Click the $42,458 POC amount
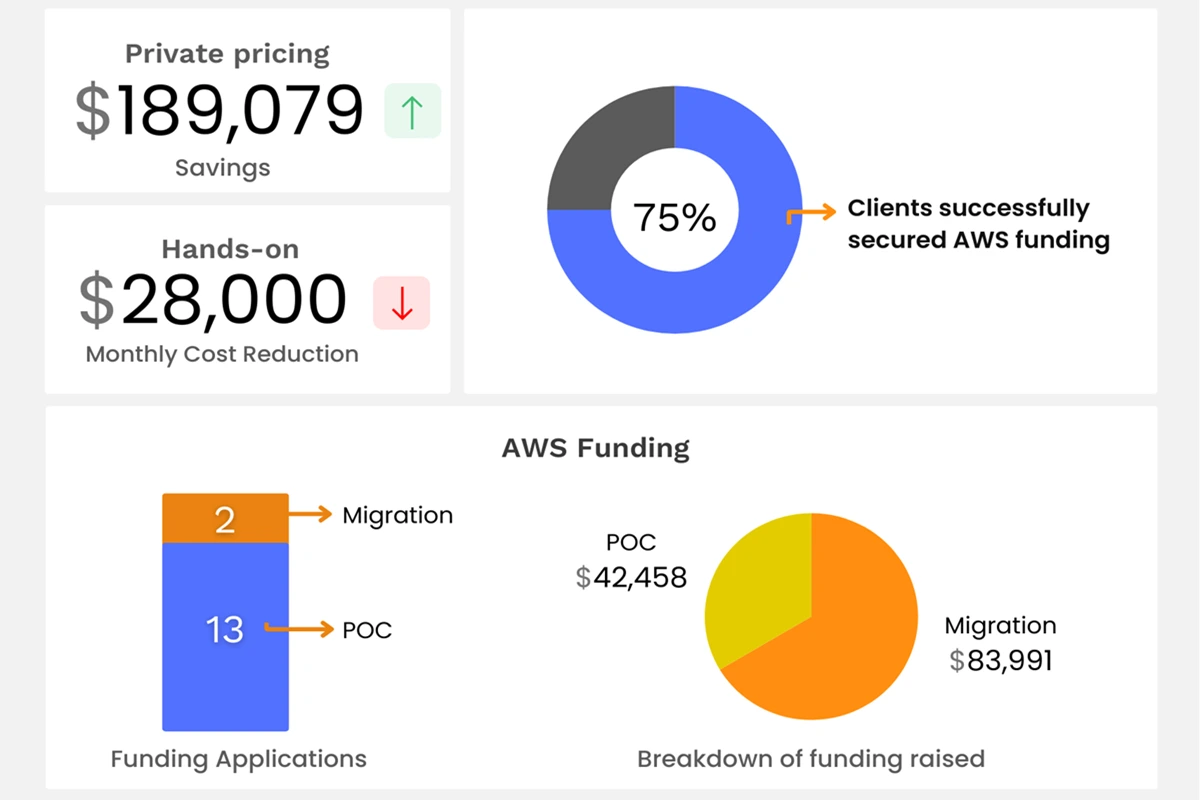Viewport: 1200px width, 800px height. 632,578
